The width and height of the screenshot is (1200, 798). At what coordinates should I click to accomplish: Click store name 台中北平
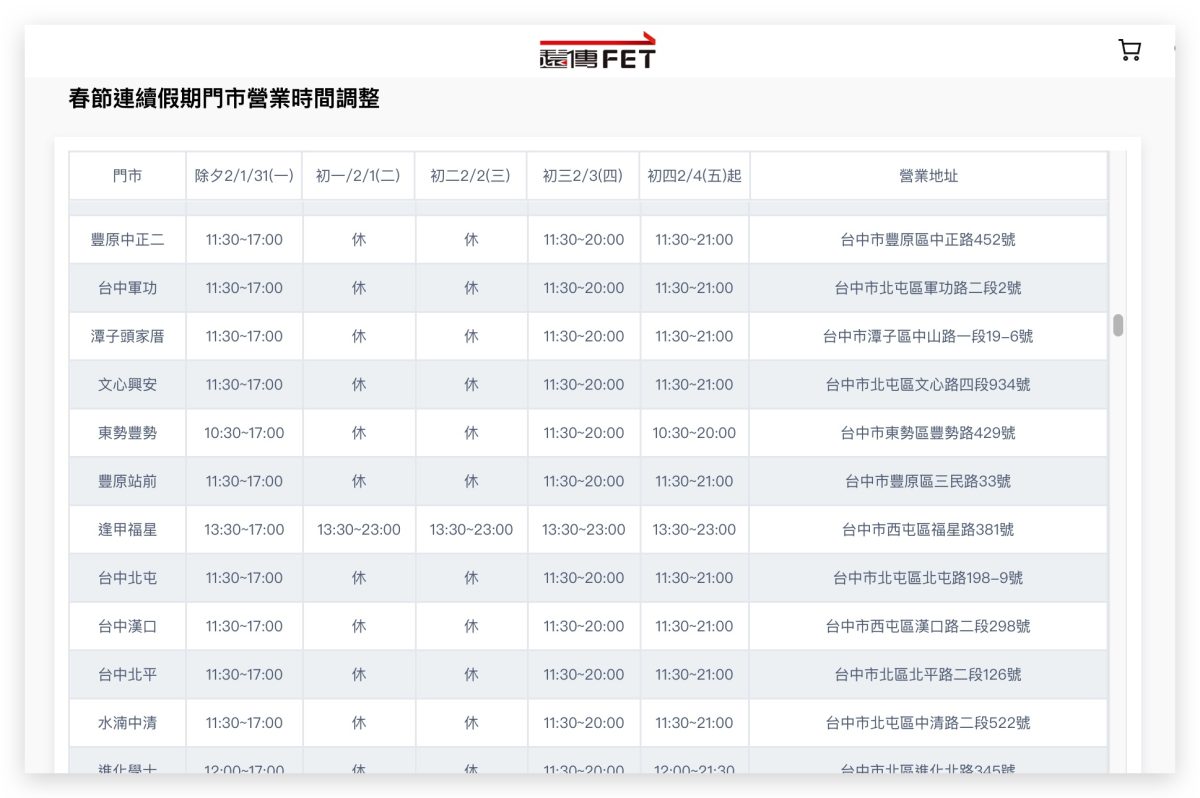[x=127, y=674]
